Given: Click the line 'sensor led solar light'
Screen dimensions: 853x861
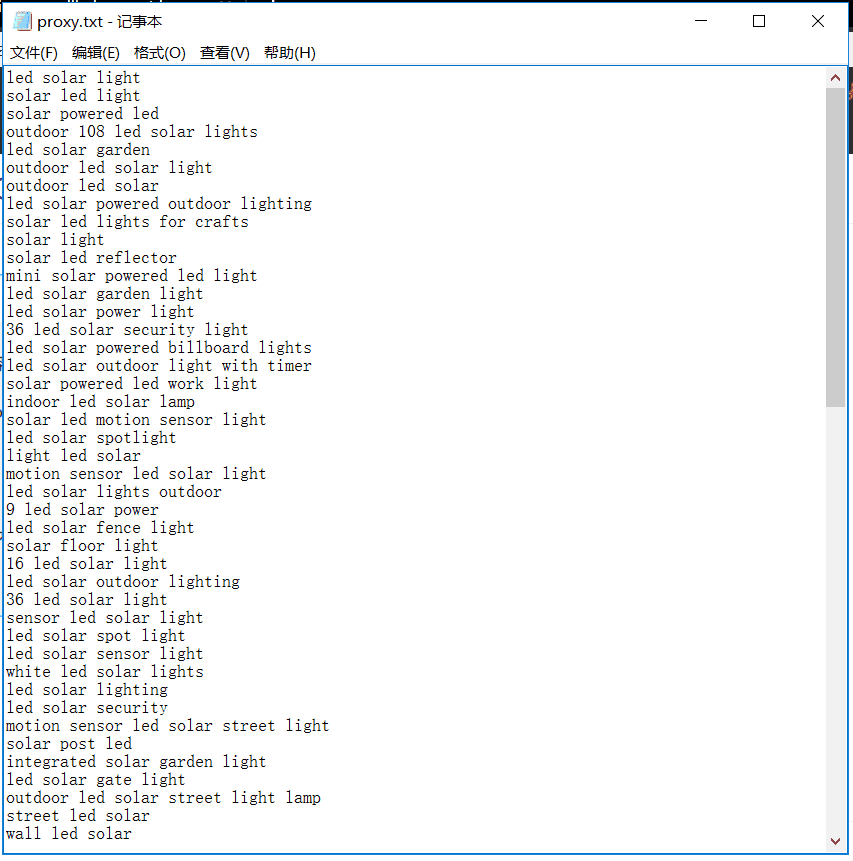Looking at the screenshot, I should click(105, 618).
